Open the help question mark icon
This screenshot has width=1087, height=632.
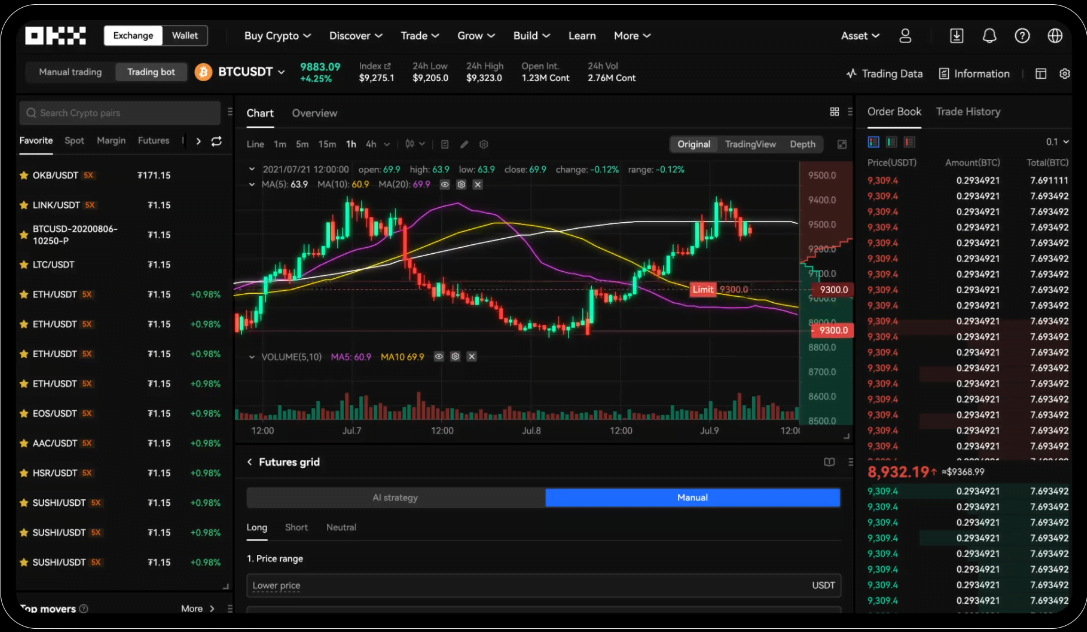pyautogui.click(x=1022, y=36)
